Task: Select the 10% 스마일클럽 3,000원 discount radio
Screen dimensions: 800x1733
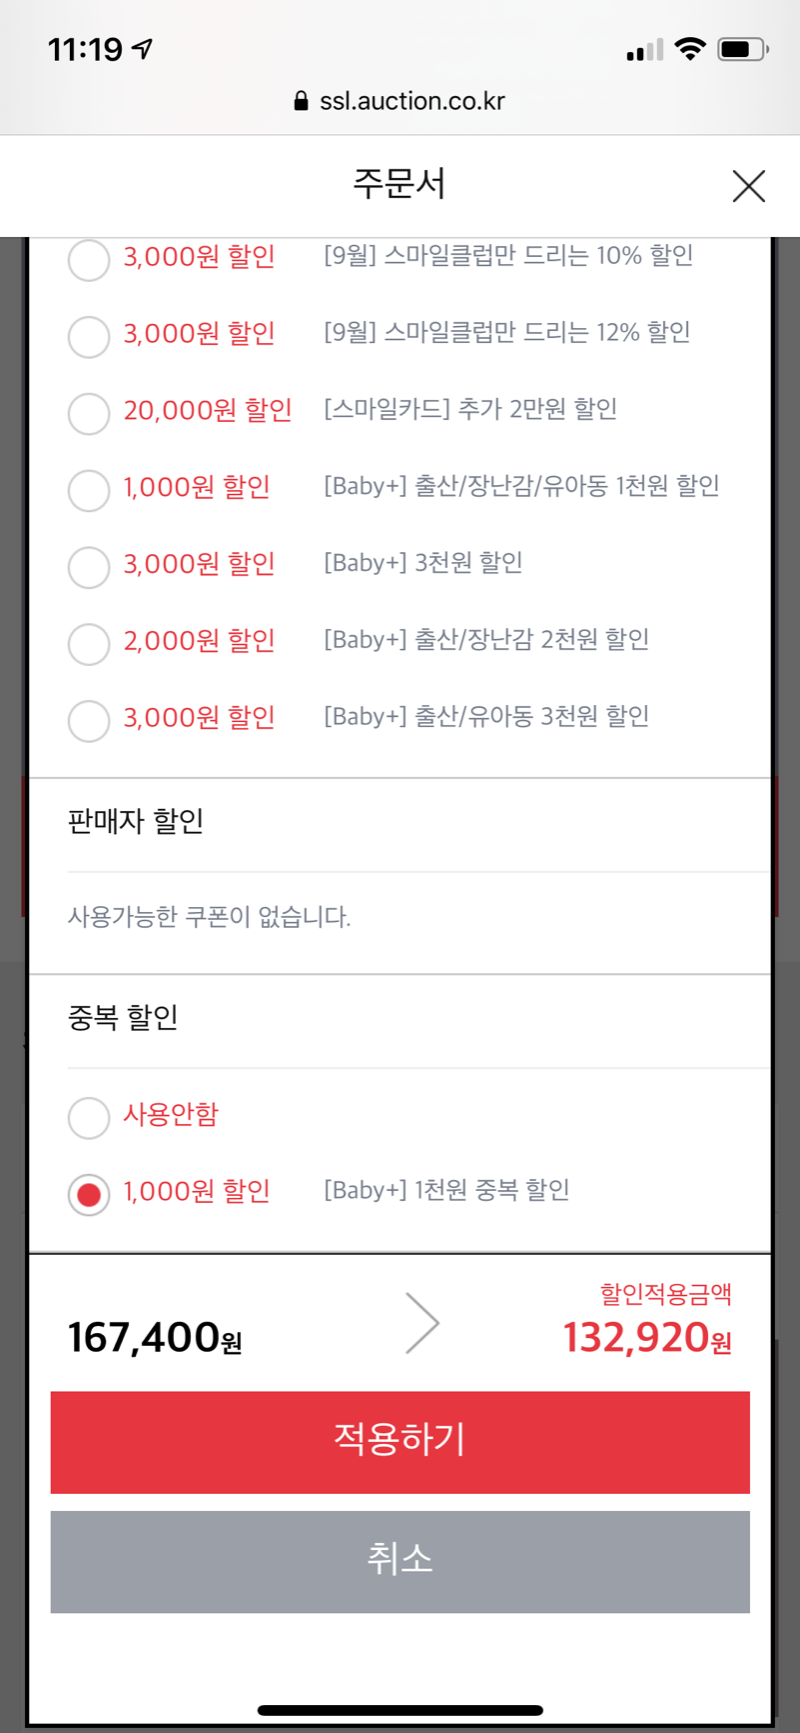Action: click(x=89, y=260)
